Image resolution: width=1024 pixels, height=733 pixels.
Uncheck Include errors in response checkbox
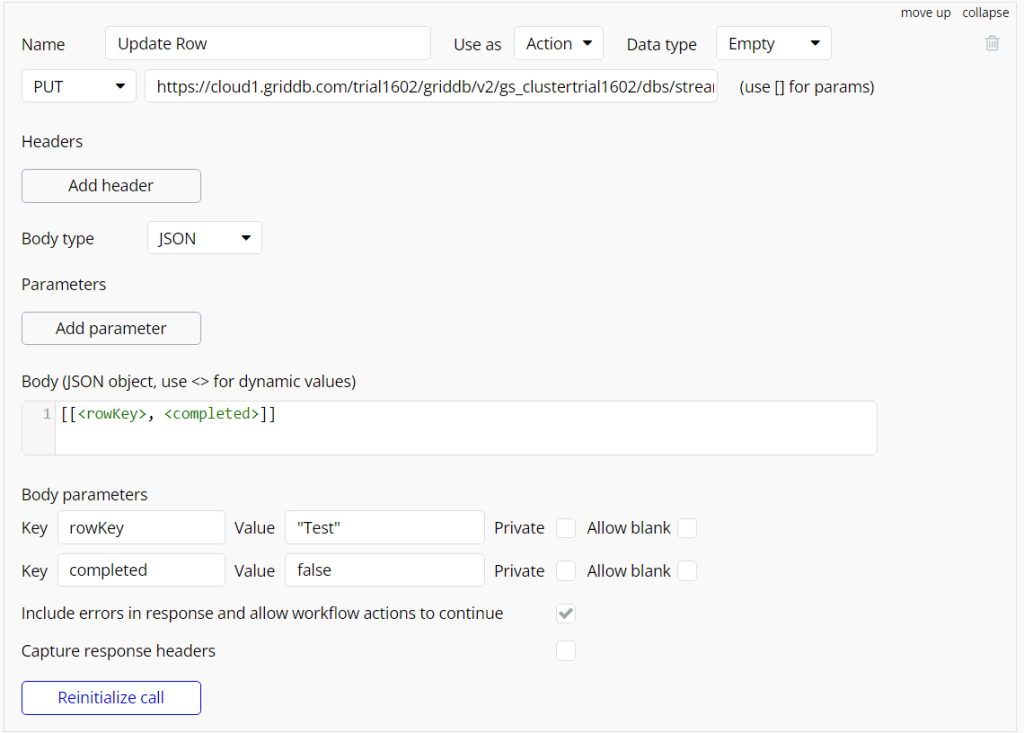566,613
